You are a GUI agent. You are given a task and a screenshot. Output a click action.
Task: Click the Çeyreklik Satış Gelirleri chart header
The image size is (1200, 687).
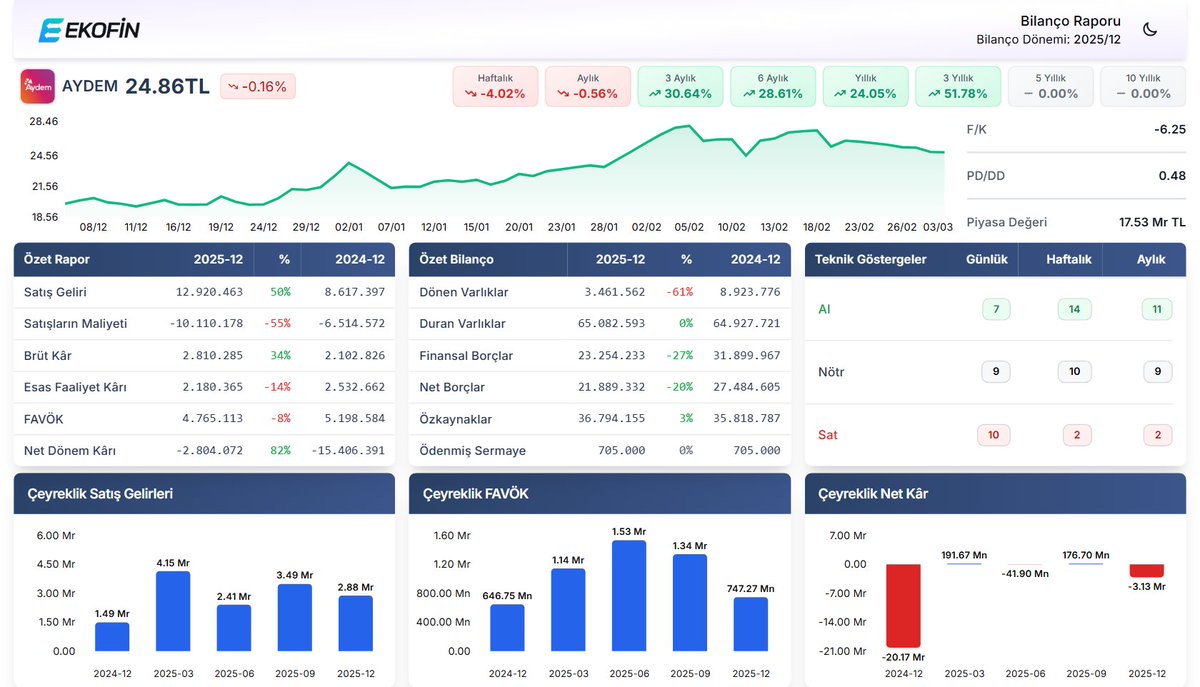(204, 494)
